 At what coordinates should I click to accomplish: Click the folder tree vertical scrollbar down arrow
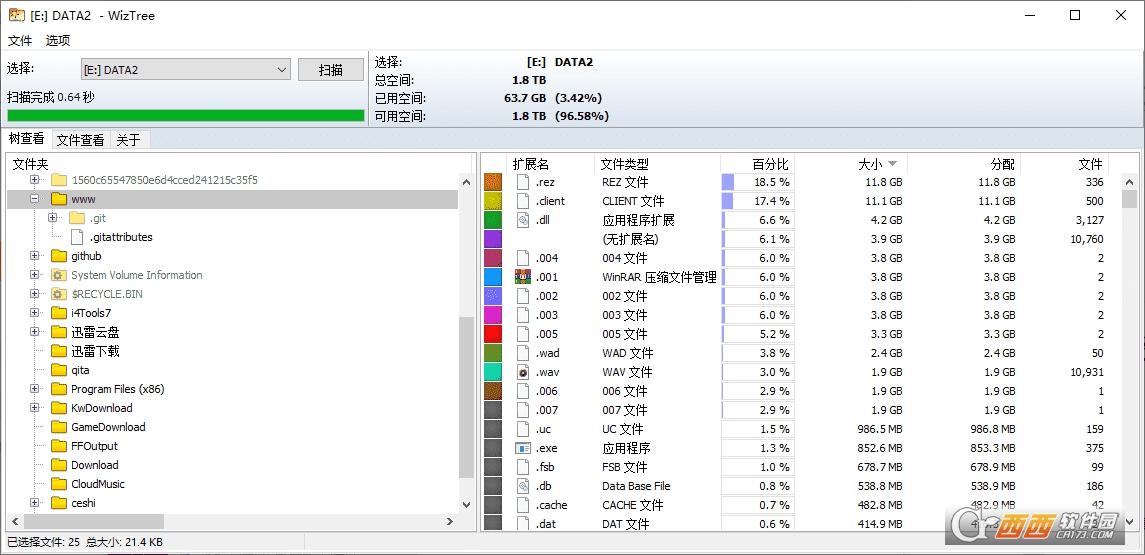click(x=466, y=505)
